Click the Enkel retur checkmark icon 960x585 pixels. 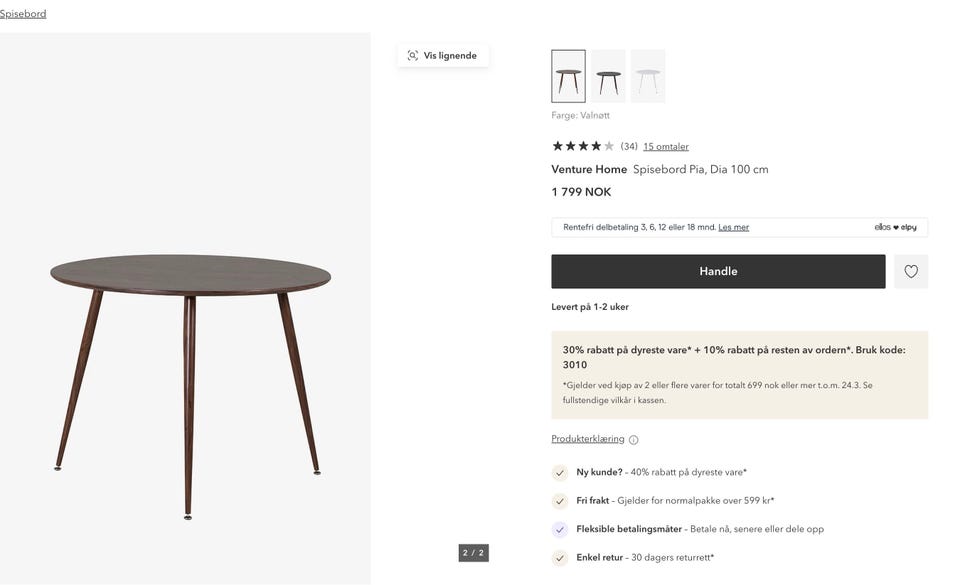560,558
